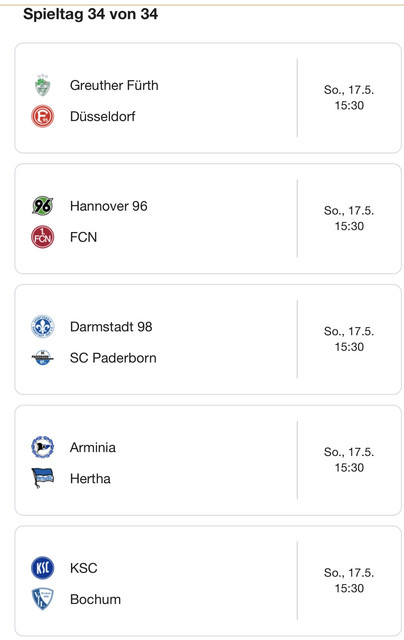
Task: Click the Spieltag 34 von 34 heading
Action: 90,14
